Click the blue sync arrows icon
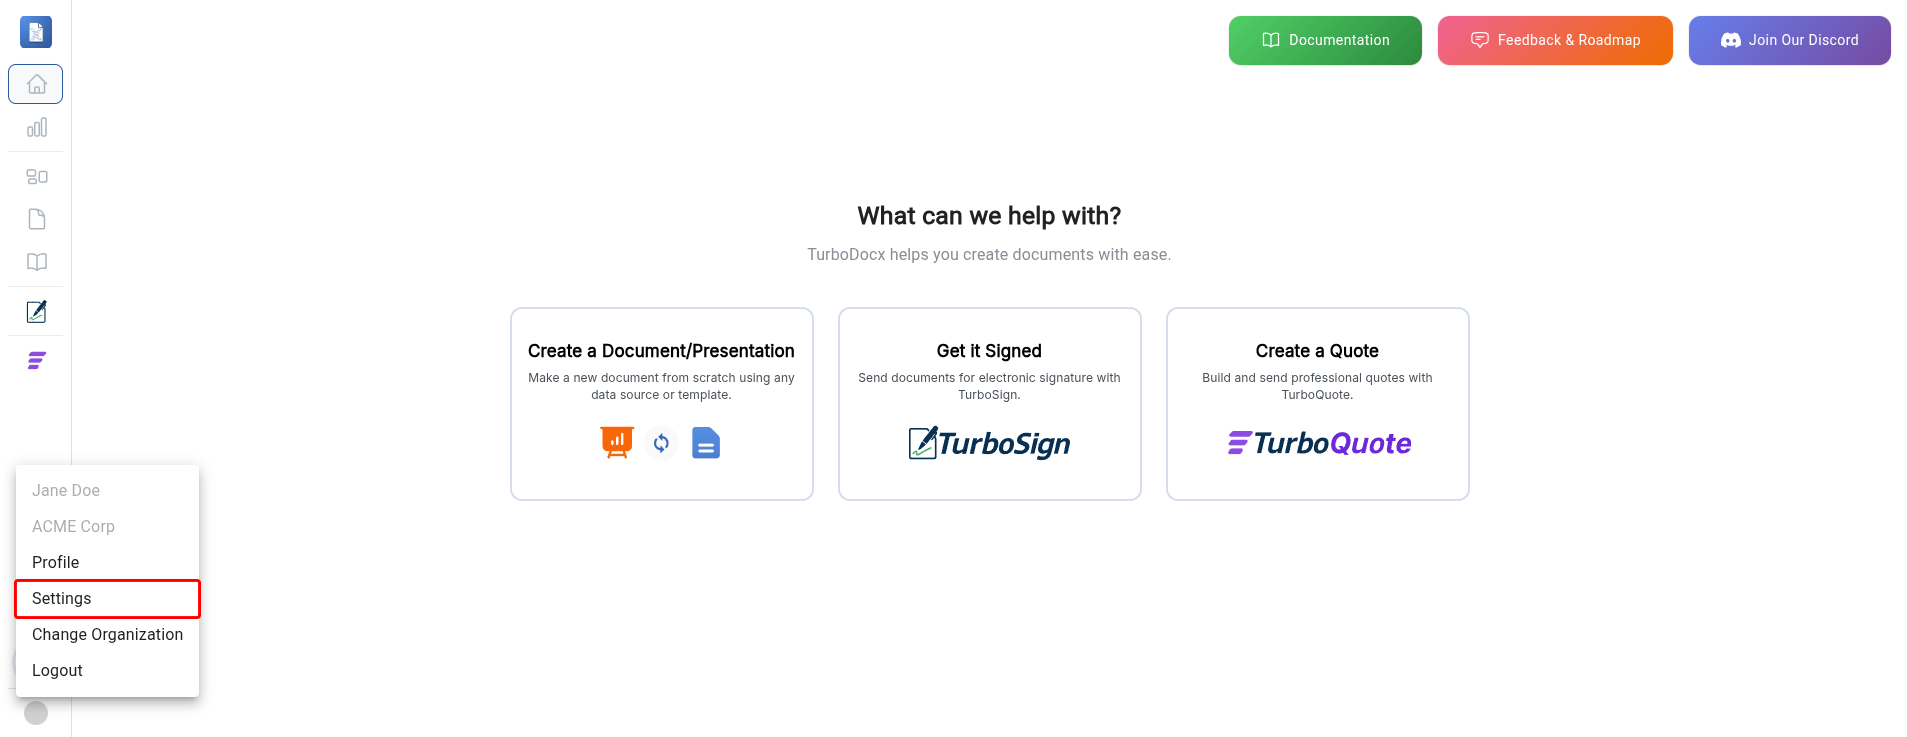This screenshot has height=737, width=1907. pyautogui.click(x=661, y=443)
